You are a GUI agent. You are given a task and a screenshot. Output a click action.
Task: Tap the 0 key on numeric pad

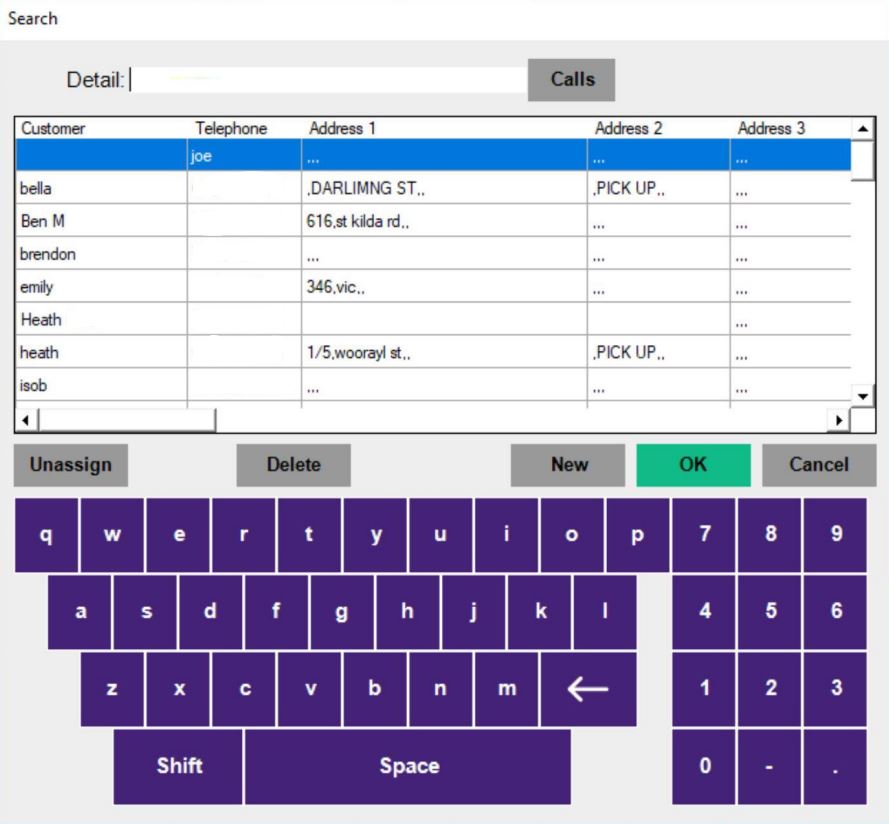(x=704, y=766)
